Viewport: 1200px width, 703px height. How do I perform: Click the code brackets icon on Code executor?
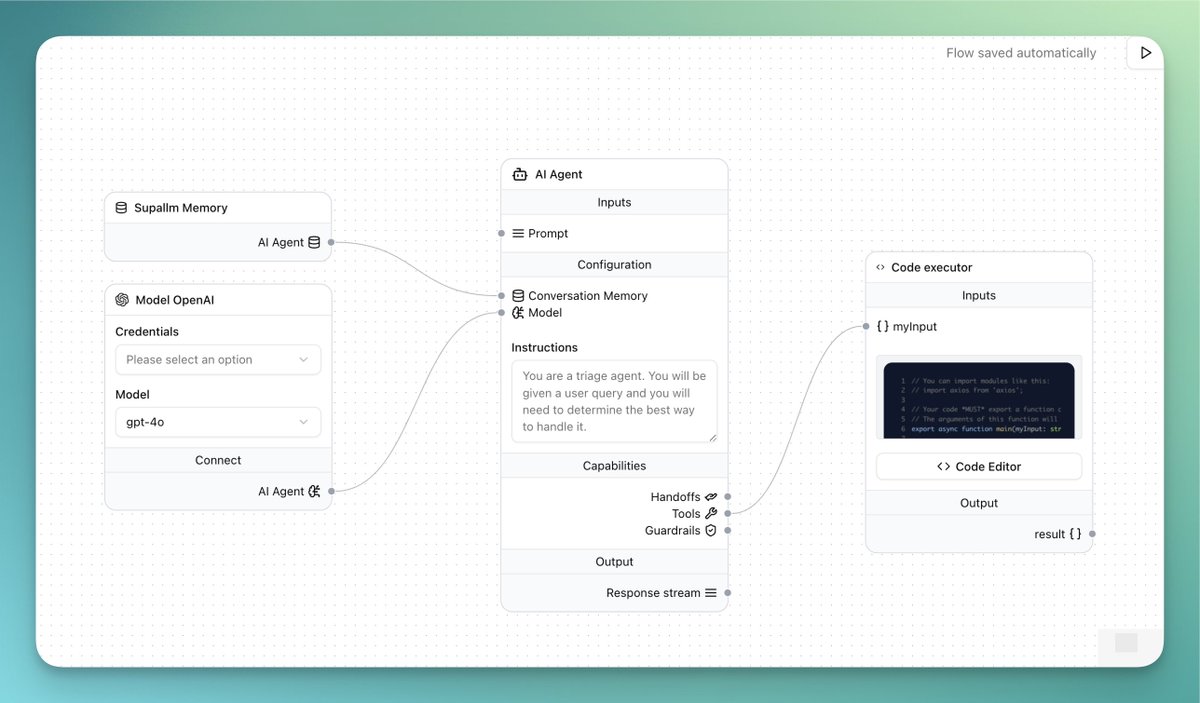882,266
